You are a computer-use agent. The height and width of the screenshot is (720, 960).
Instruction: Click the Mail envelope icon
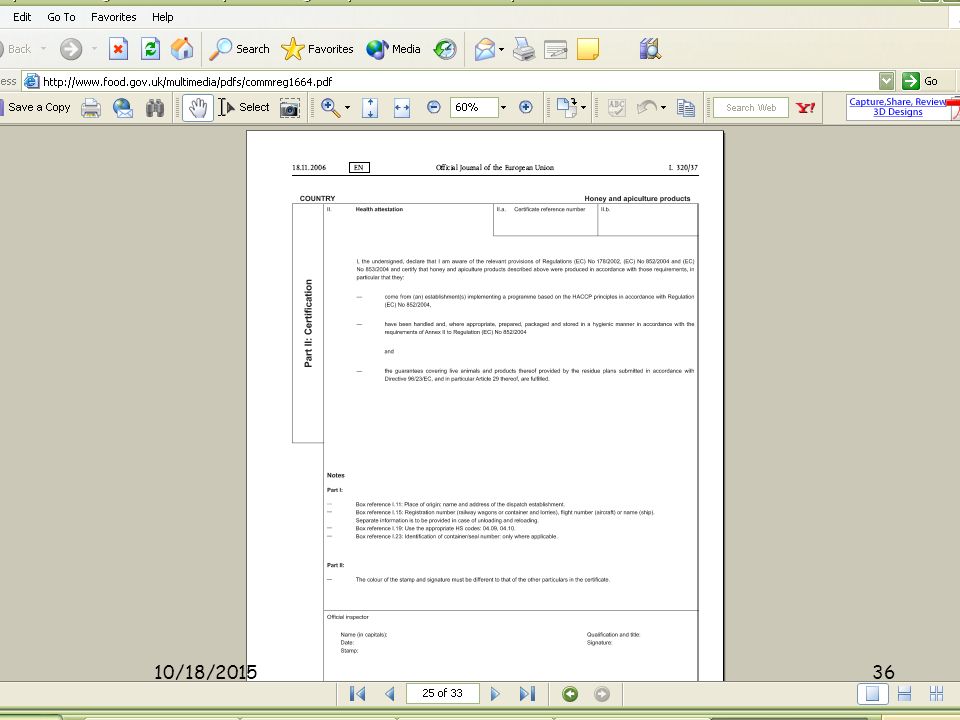coord(484,49)
